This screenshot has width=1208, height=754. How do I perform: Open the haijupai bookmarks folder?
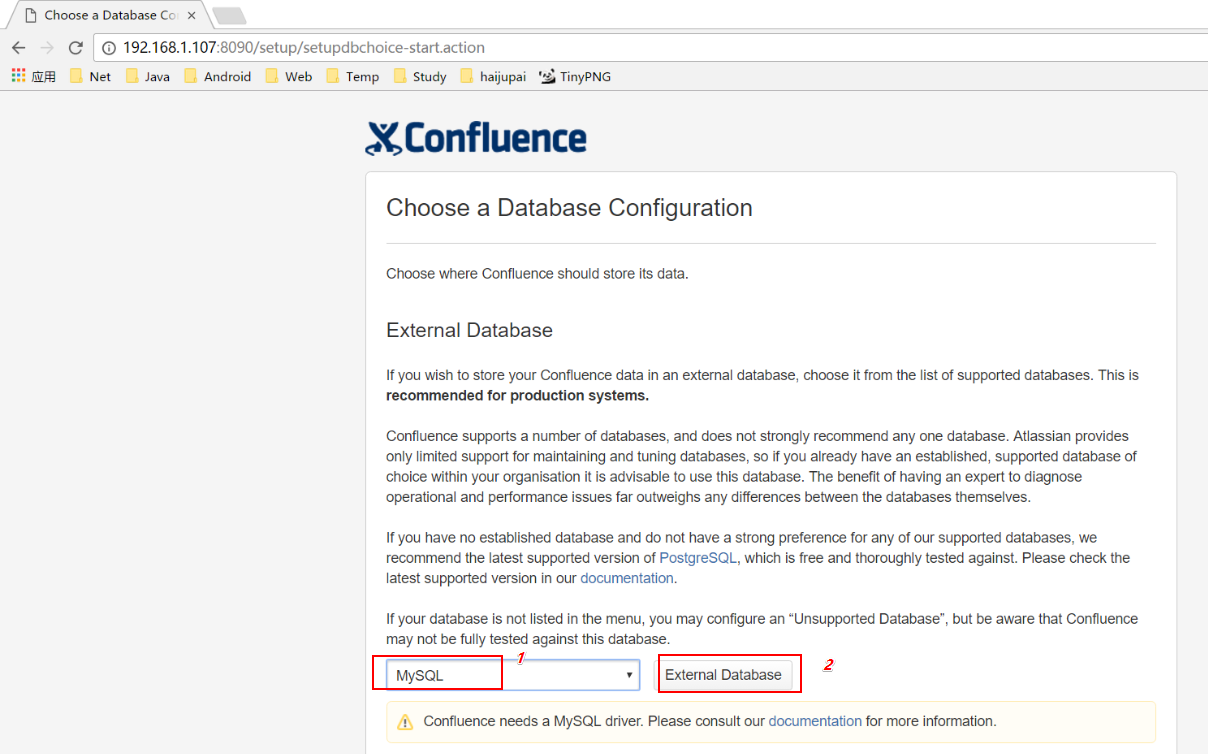point(493,76)
